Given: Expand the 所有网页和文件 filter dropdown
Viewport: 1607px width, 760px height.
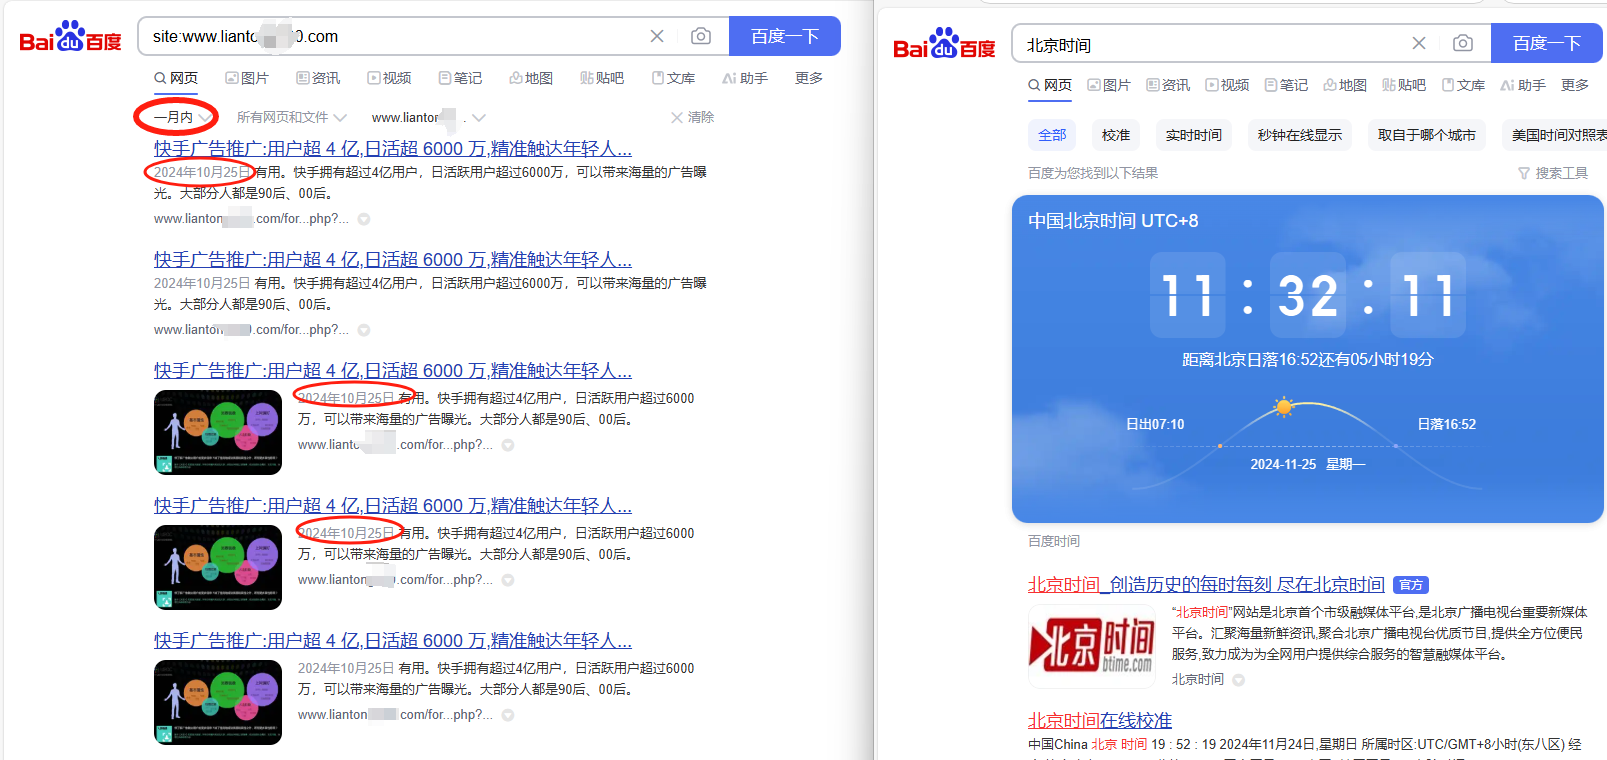Looking at the screenshot, I should click(x=291, y=117).
